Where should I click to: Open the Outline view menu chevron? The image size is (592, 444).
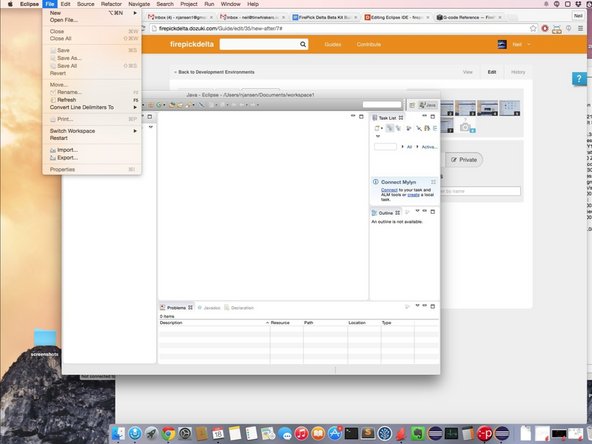coord(418,211)
